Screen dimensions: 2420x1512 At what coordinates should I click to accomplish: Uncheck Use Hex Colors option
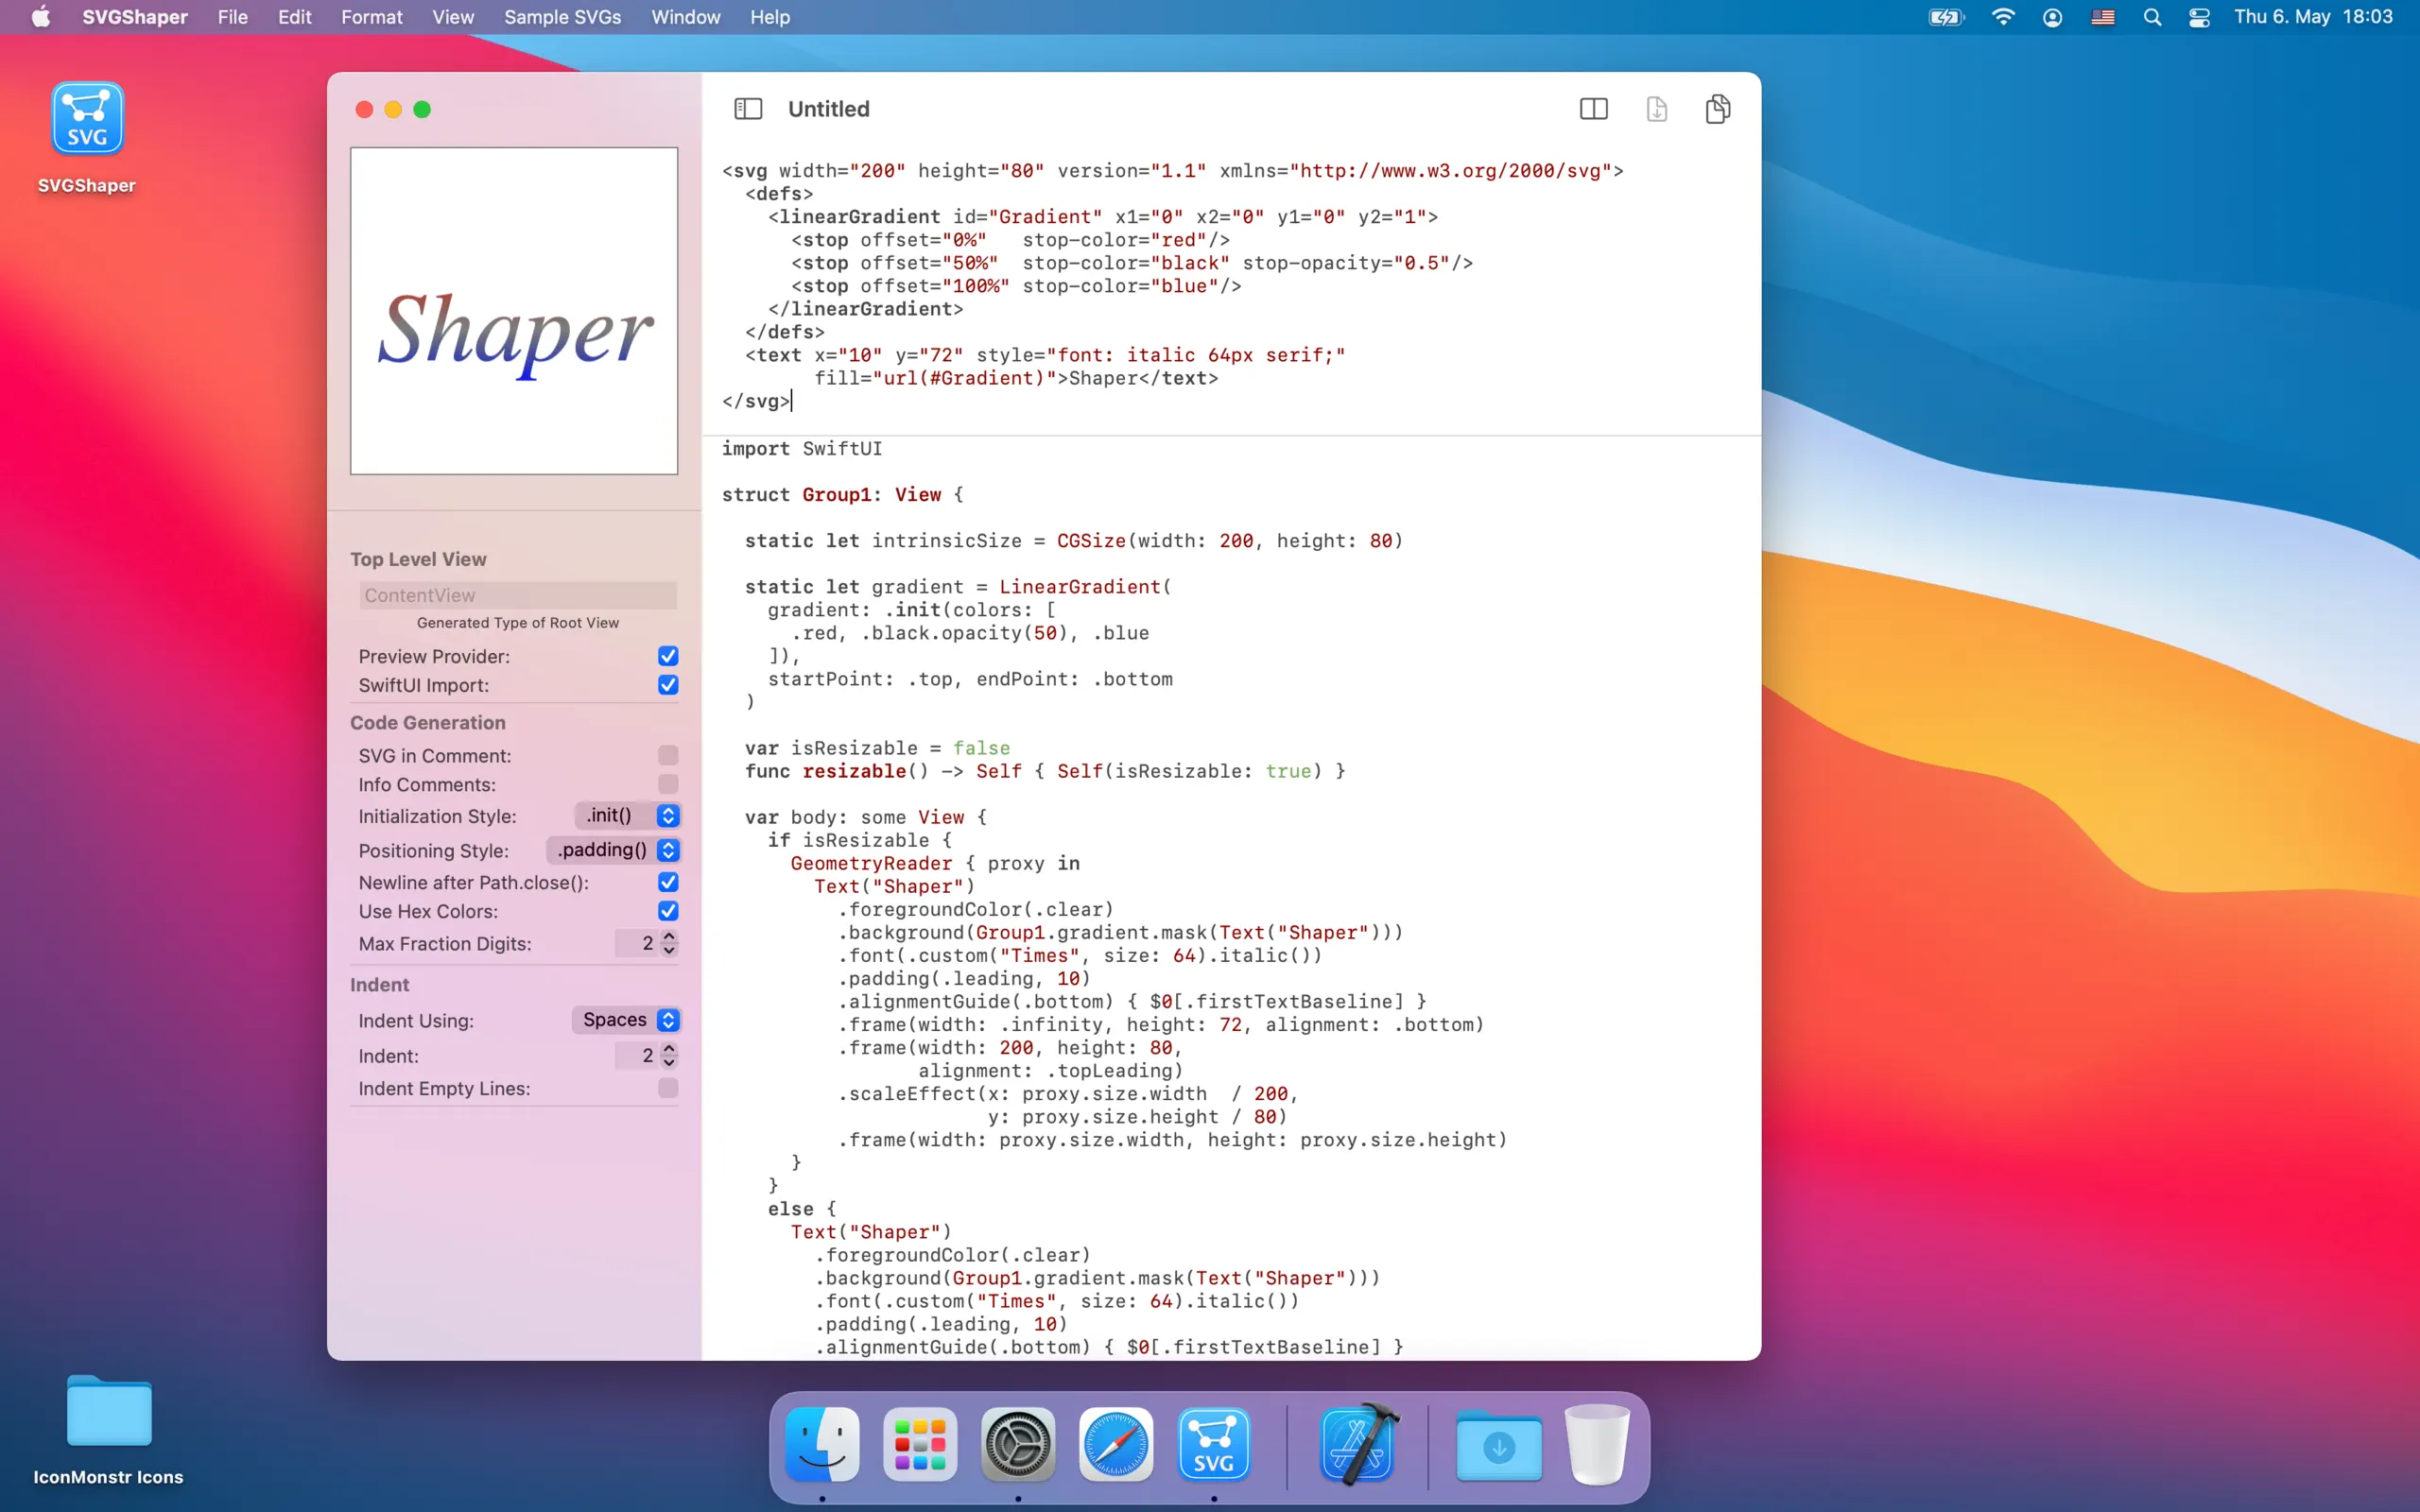click(668, 911)
